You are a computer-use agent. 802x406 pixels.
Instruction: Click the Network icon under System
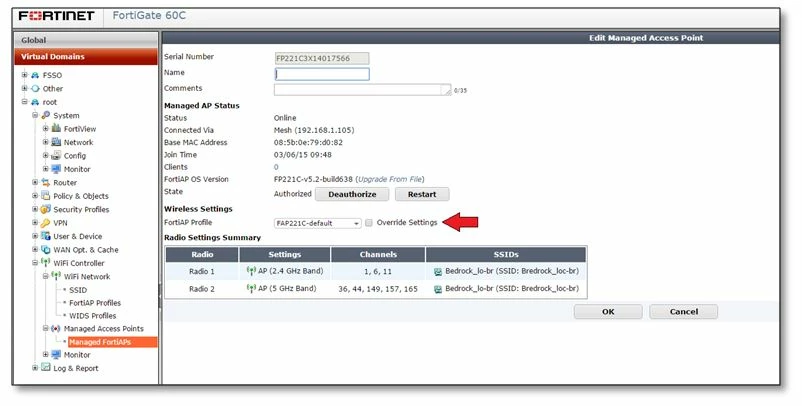[x=56, y=142]
